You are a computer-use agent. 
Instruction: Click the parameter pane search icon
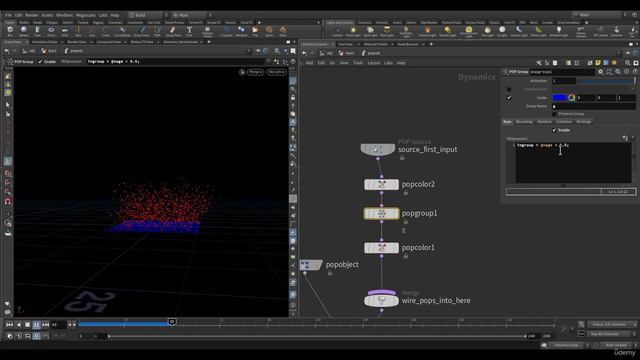tap(618, 72)
